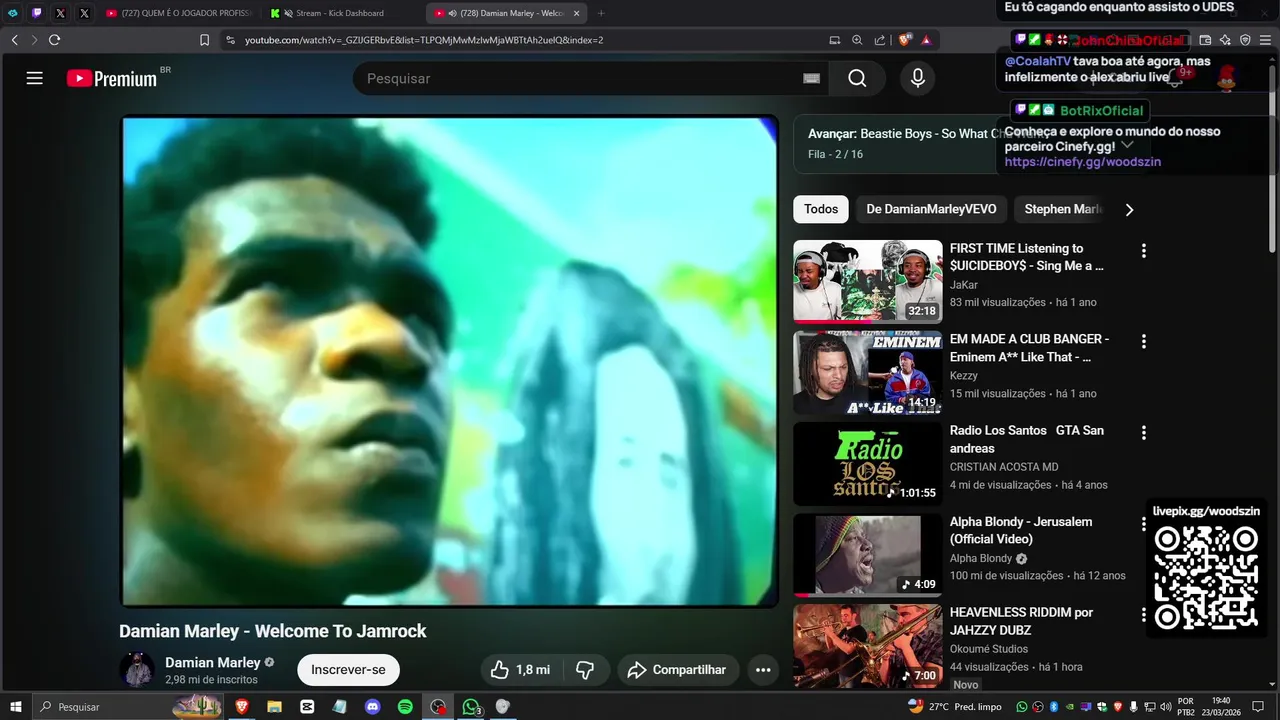Open system volume speaker tray icon
Viewport: 1280px width, 720px height.
pos(1165,707)
